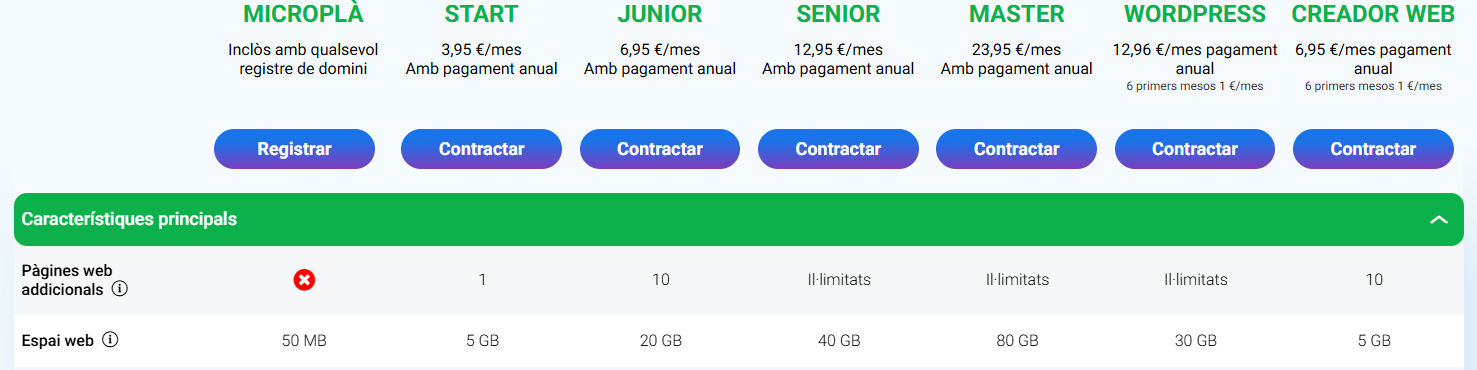Click Registrar button for Microplà
Viewport: 1477px width, 370px height.
[294, 149]
